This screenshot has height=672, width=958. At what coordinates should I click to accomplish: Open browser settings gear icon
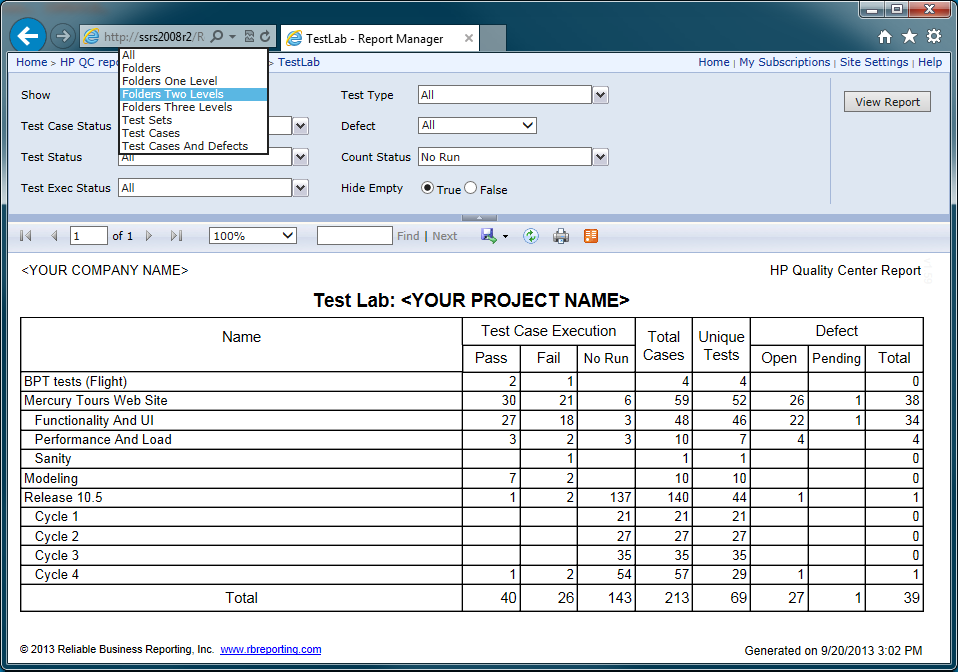[933, 36]
